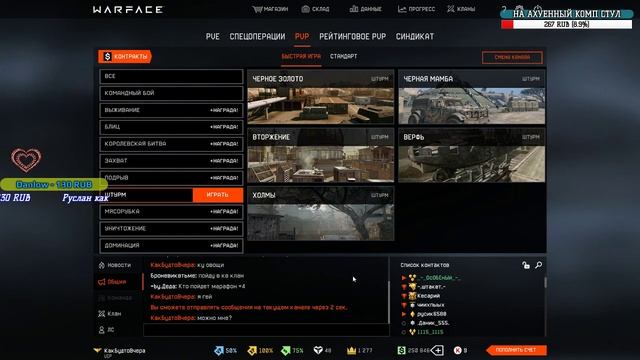The height and width of the screenshot is (360, 640).
Task: Open the Данные stats icon
Action: pyautogui.click(x=353, y=9)
